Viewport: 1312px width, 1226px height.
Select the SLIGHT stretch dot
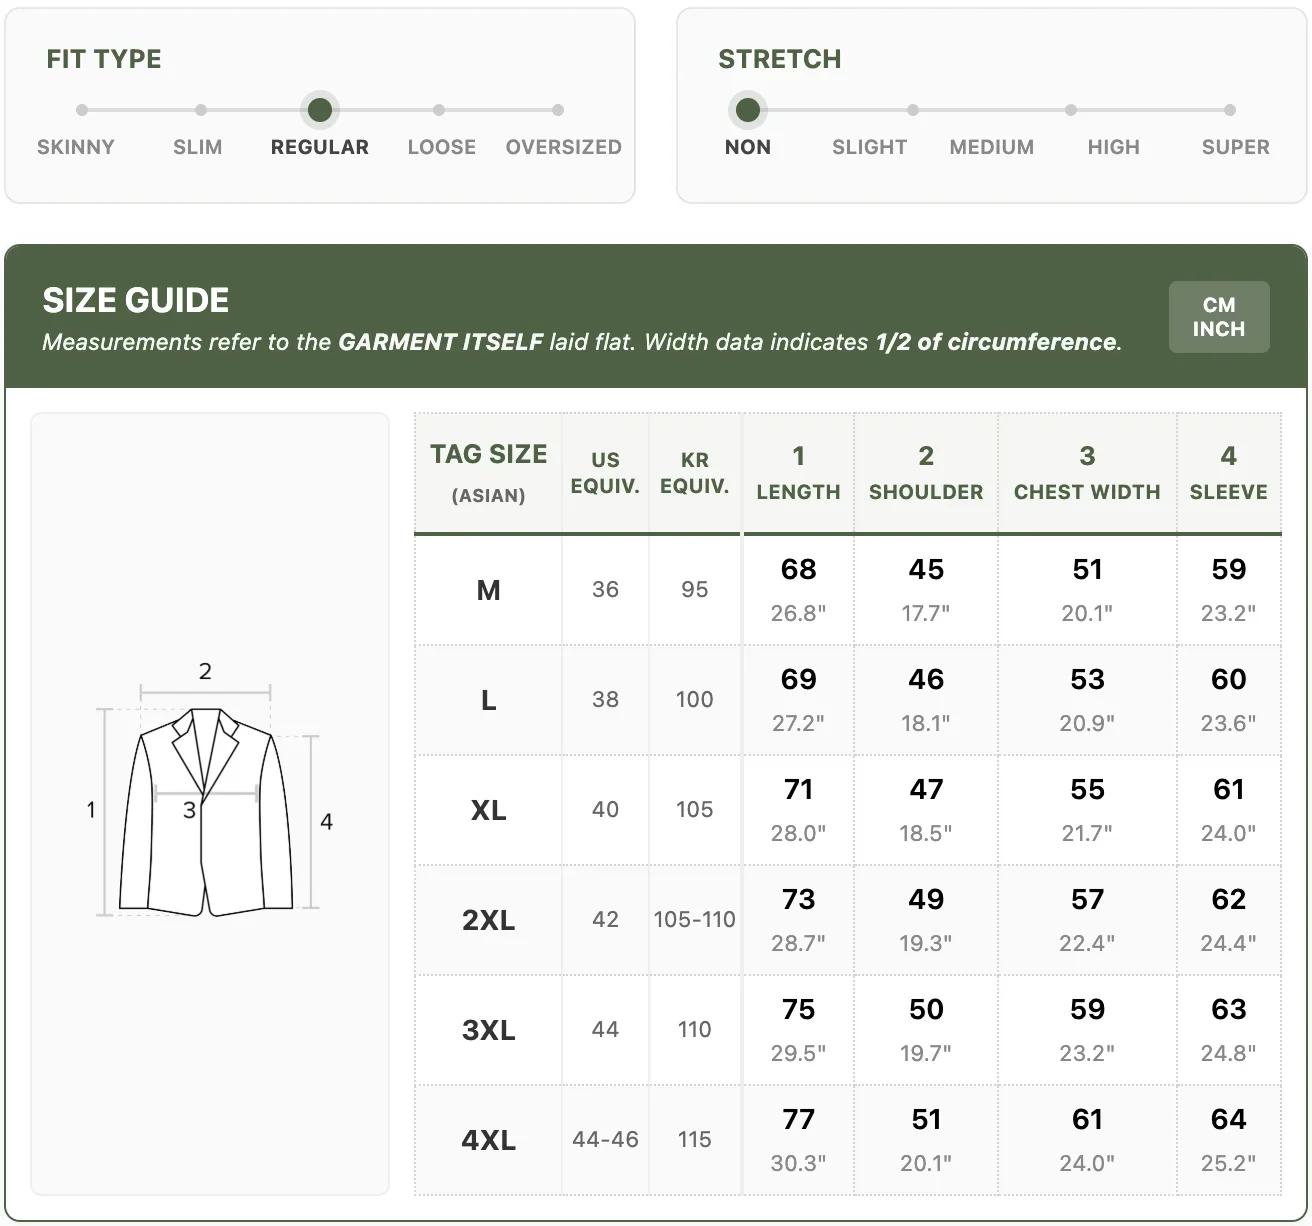click(x=913, y=110)
